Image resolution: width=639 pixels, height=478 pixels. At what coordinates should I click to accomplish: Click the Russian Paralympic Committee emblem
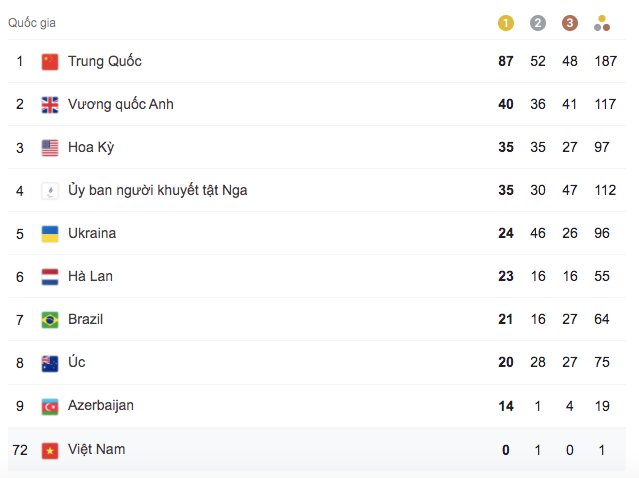(50, 191)
